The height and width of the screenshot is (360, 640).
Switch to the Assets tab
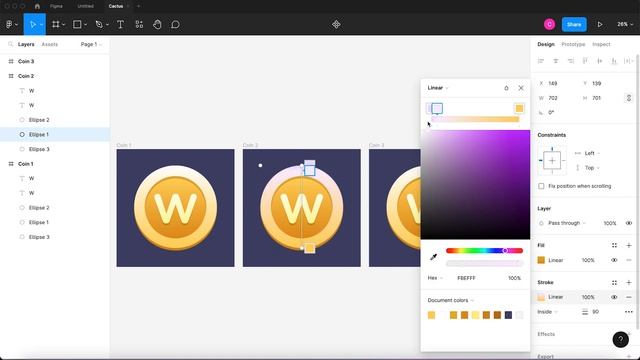pyautogui.click(x=50, y=44)
